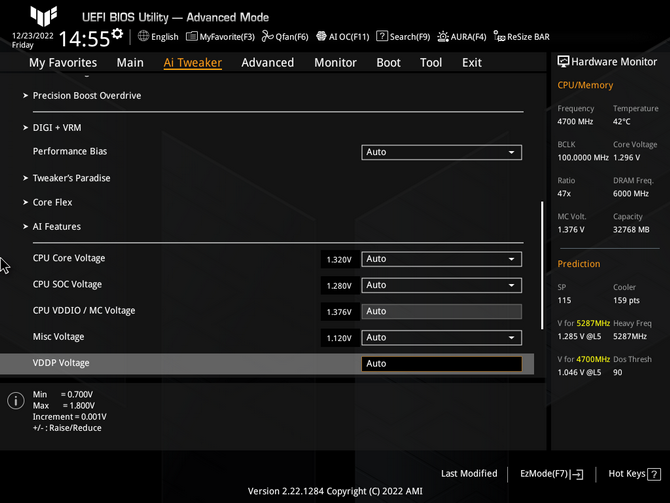Click the English language globe icon
The width and height of the screenshot is (670, 503).
(143, 36)
